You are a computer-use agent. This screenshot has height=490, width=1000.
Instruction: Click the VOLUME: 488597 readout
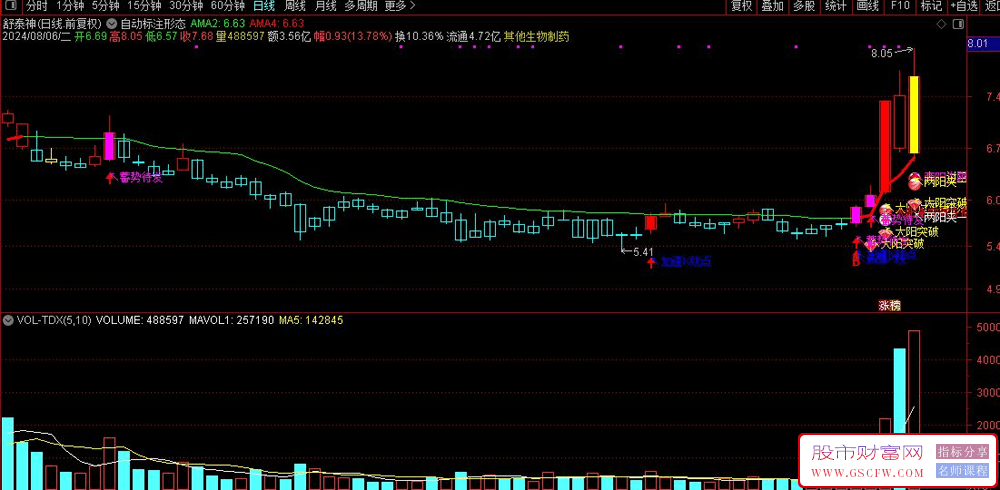140,321
